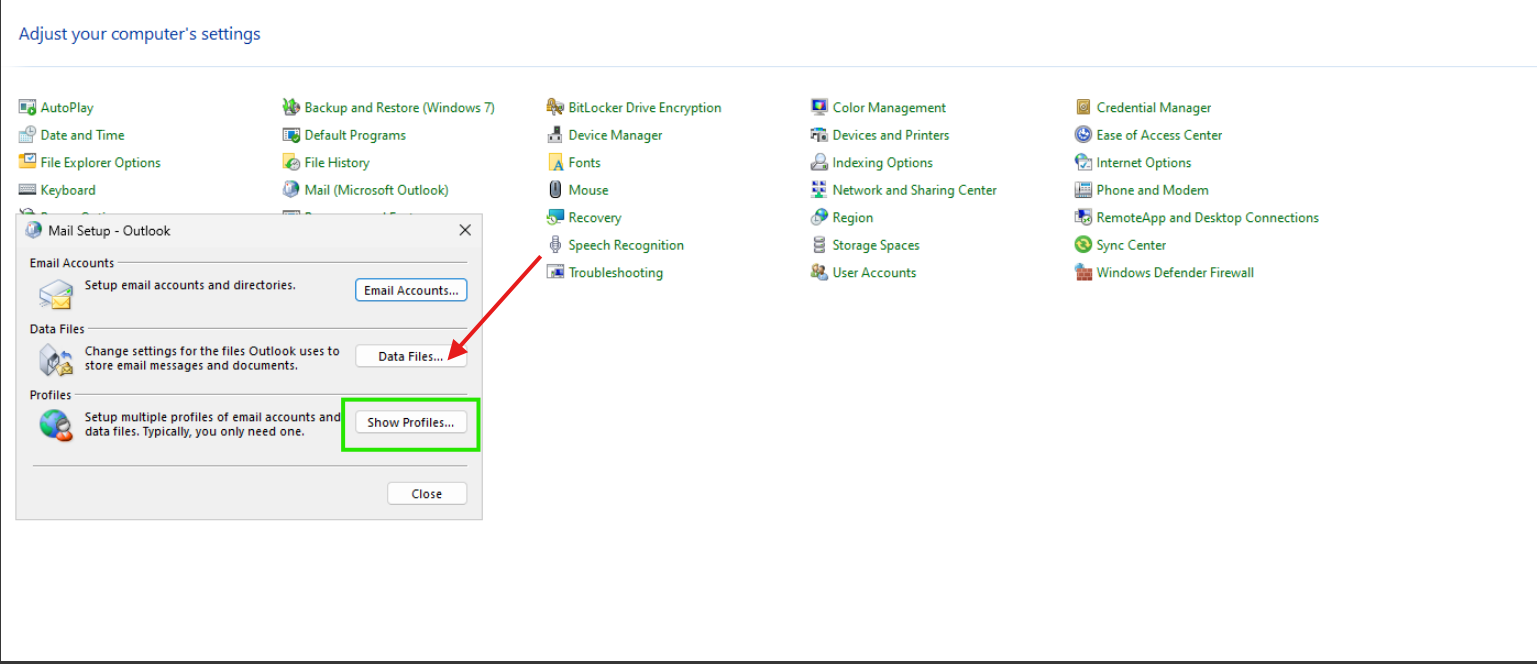The height and width of the screenshot is (664, 1537).
Task: Click the Indexing Options icon
Action: pos(819,162)
